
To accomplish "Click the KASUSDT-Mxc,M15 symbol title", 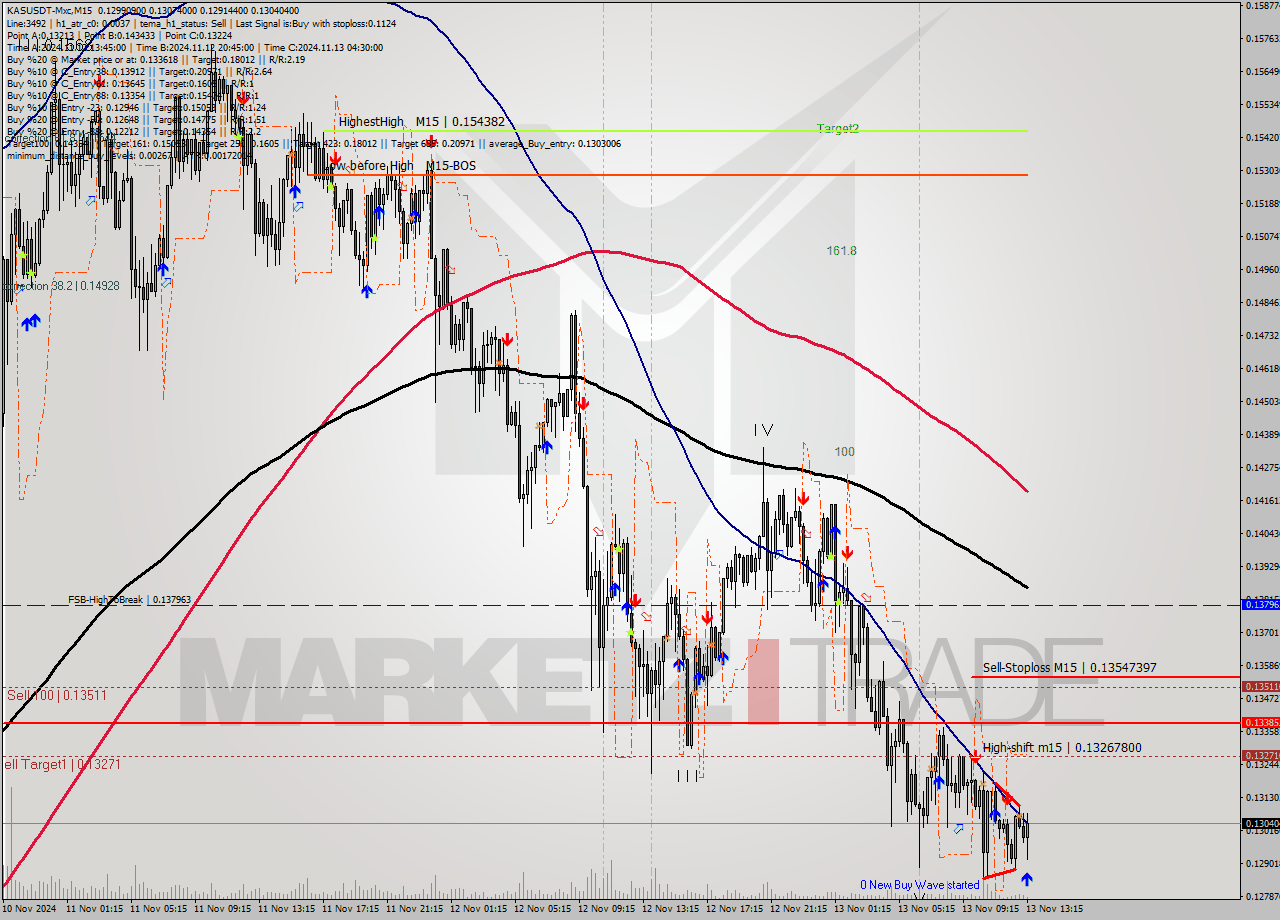I will (x=48, y=10).
